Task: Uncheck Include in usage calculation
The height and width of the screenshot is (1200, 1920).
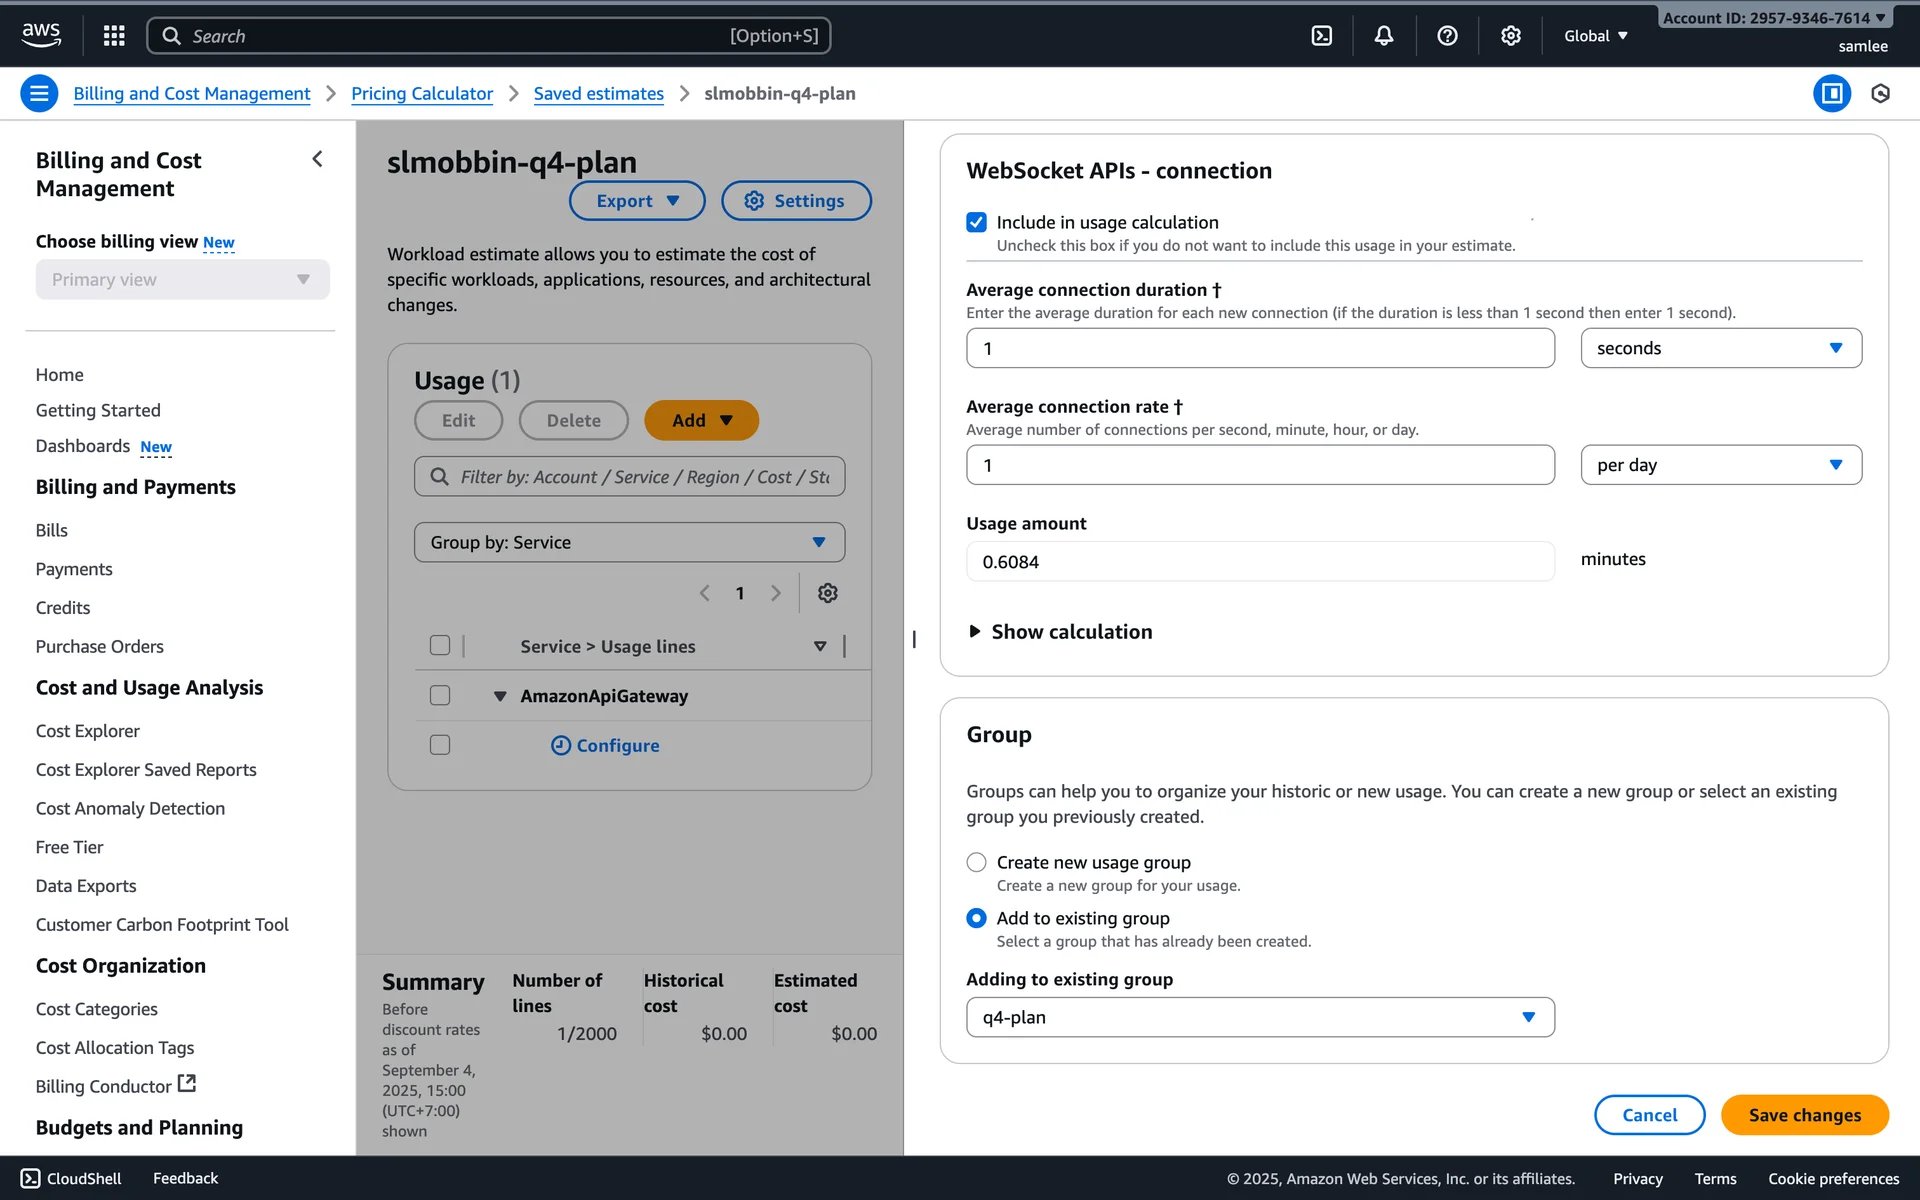Action: click(x=977, y=222)
